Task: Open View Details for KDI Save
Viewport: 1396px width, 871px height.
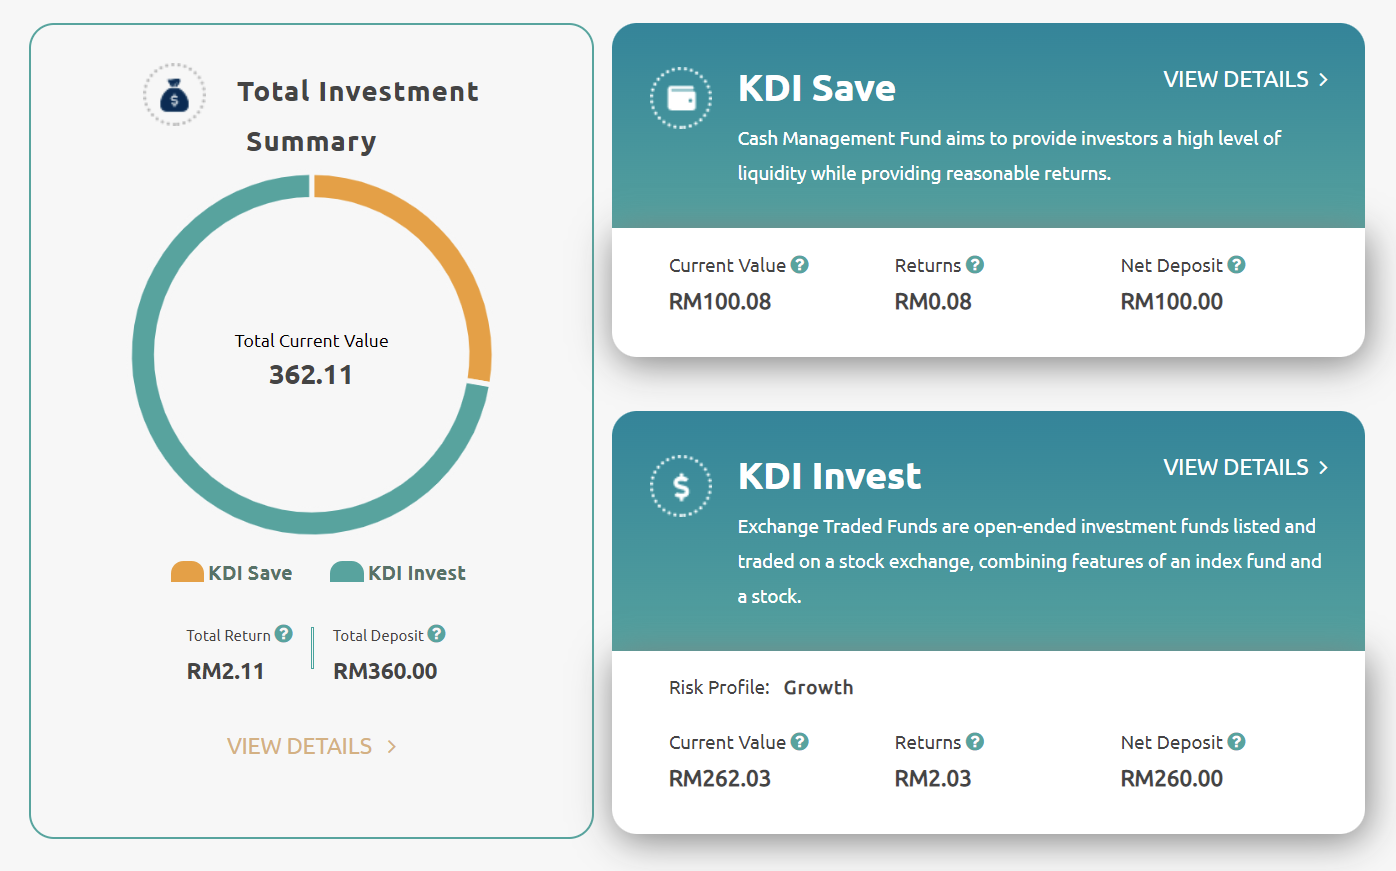Action: pos(1245,80)
